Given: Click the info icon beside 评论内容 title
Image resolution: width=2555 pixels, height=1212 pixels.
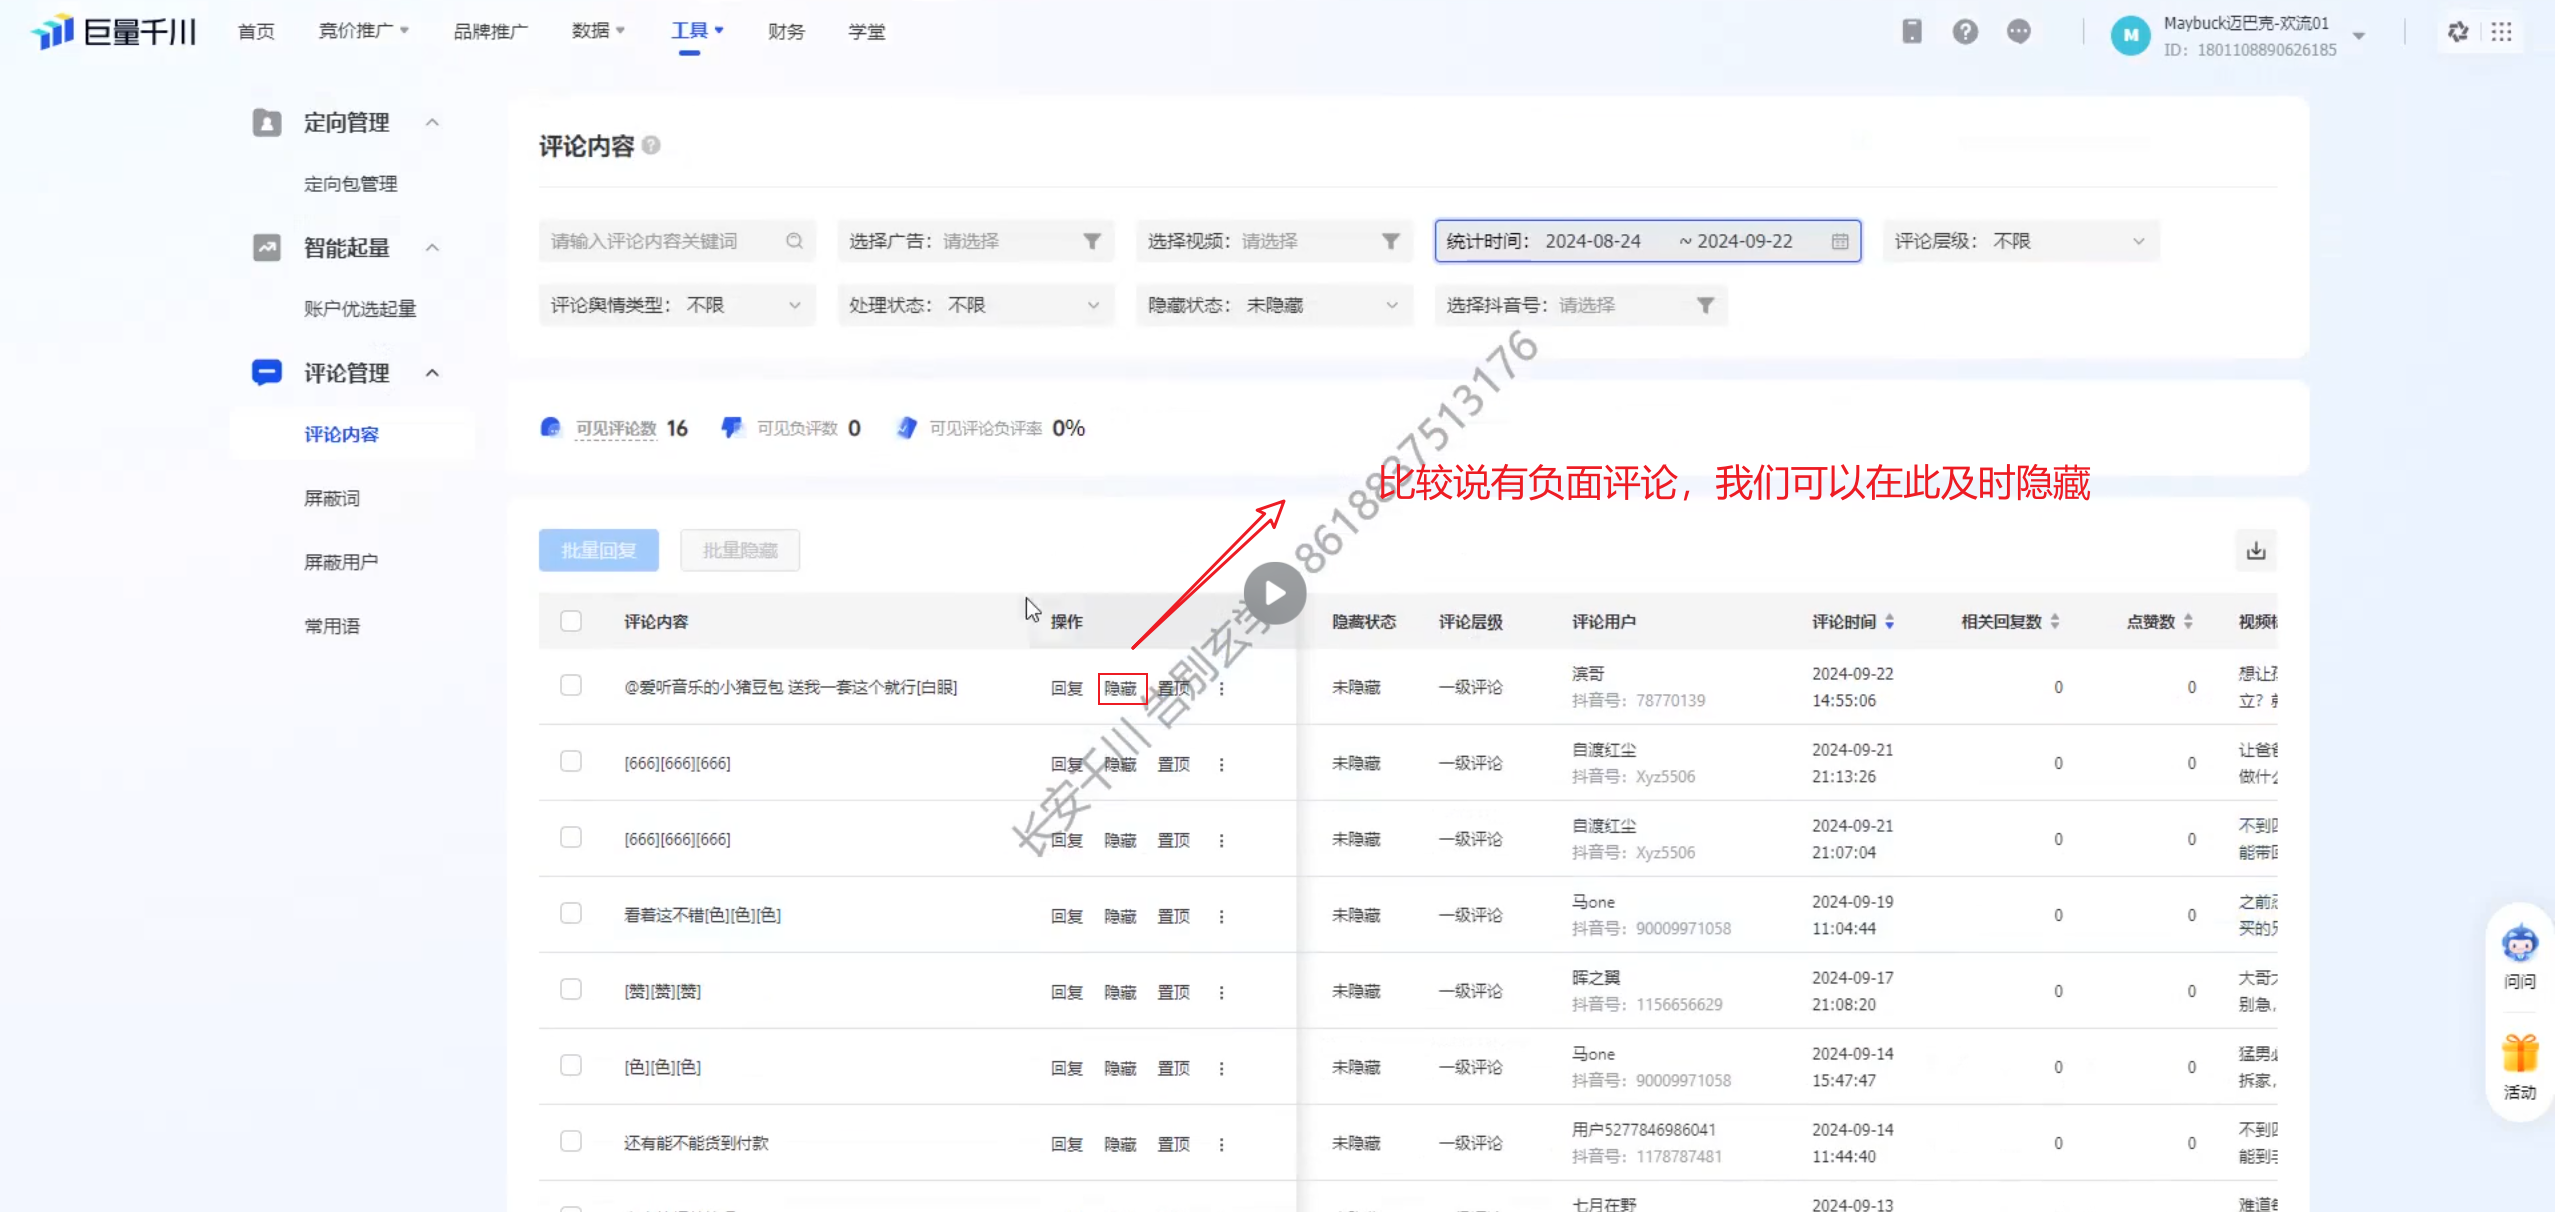Looking at the screenshot, I should click(x=651, y=146).
